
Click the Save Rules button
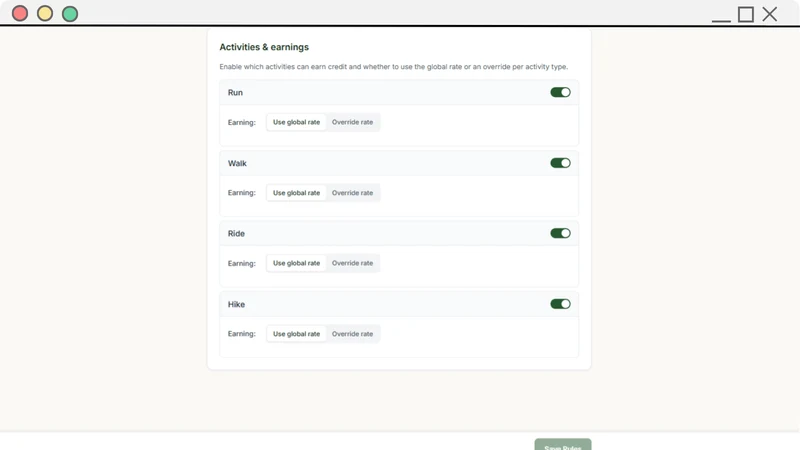pos(563,444)
